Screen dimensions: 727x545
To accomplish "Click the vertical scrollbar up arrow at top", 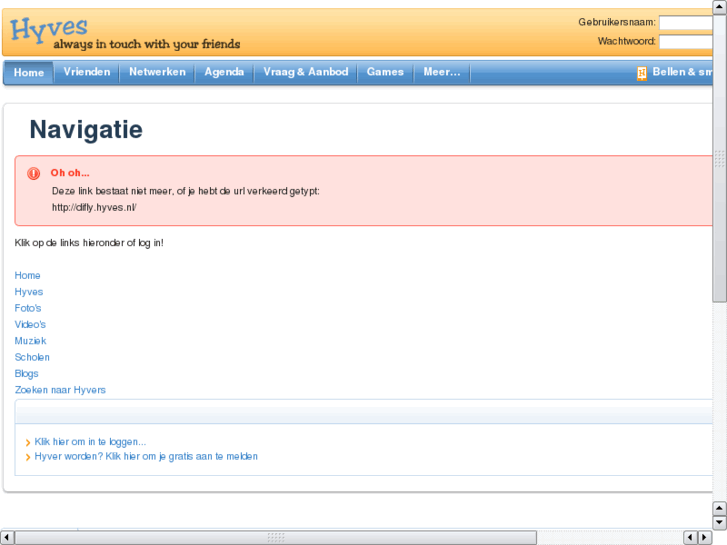I will (x=720, y=7).
